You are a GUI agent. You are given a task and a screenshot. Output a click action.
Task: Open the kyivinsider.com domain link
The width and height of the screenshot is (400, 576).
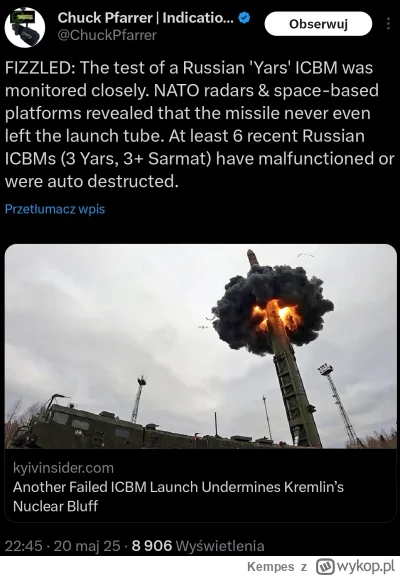pos(63,468)
